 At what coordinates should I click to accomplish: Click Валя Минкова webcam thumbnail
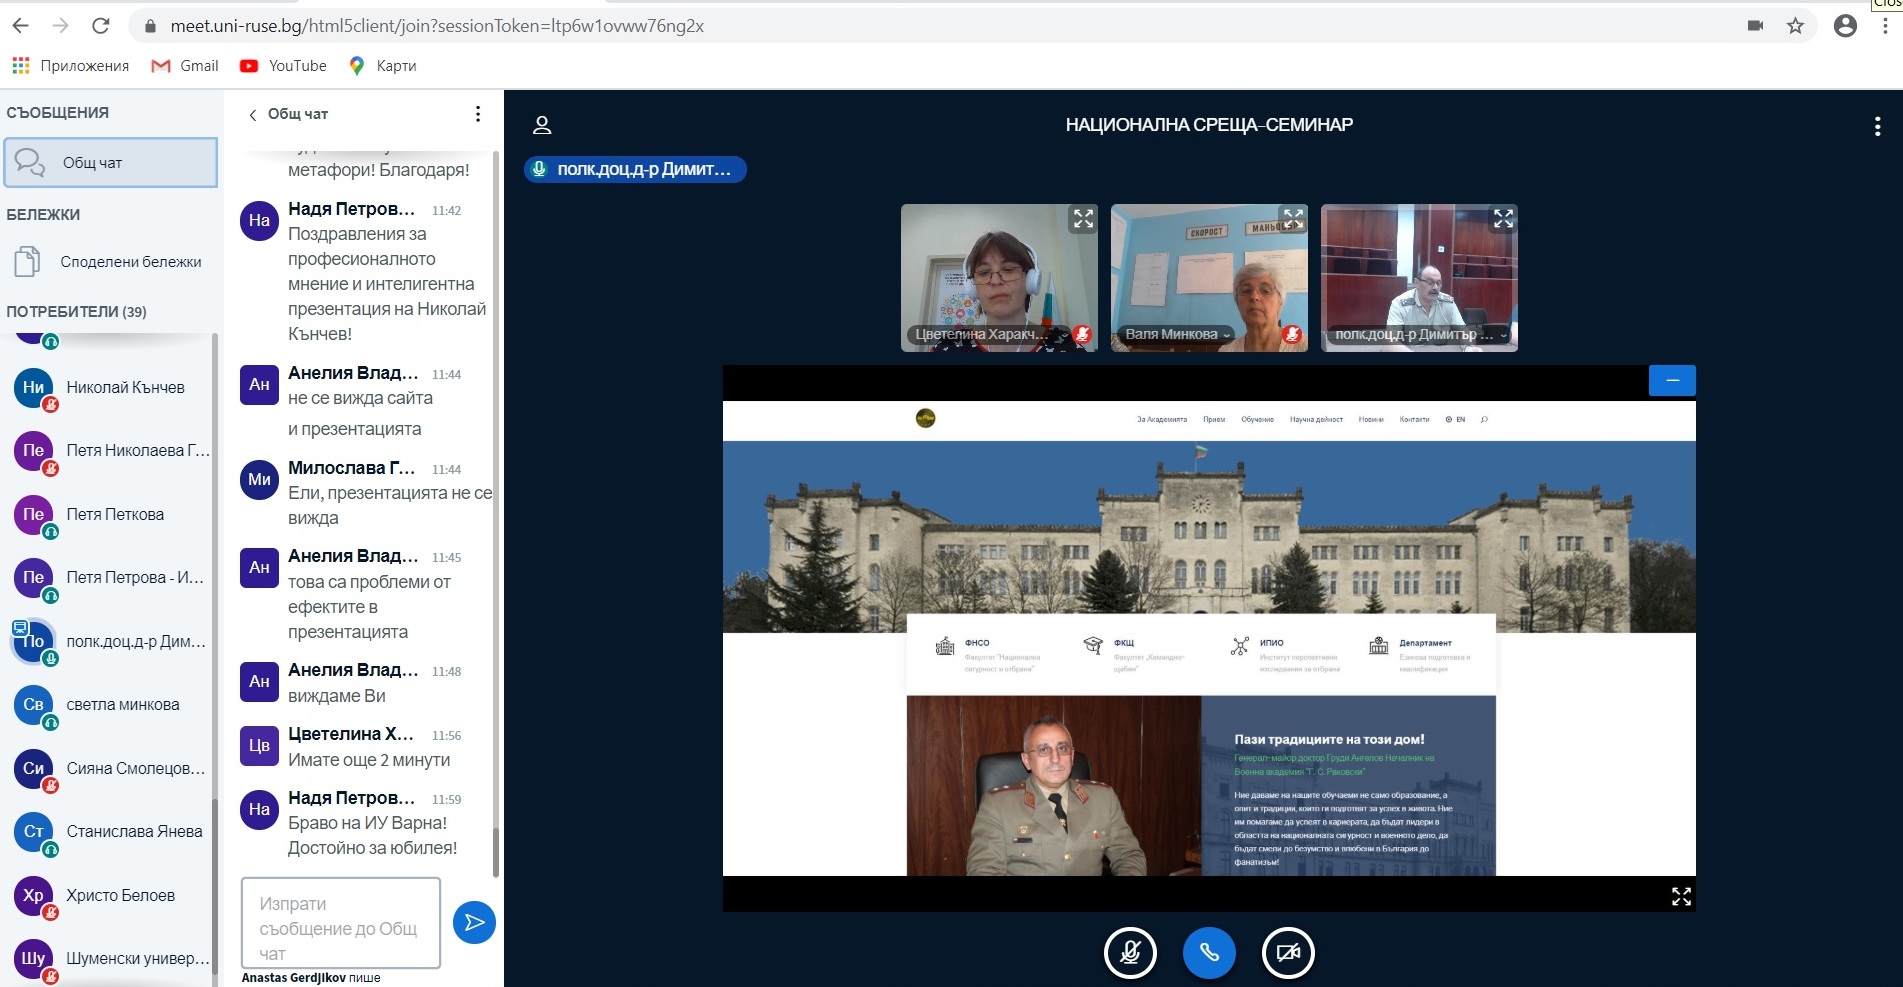1209,278
